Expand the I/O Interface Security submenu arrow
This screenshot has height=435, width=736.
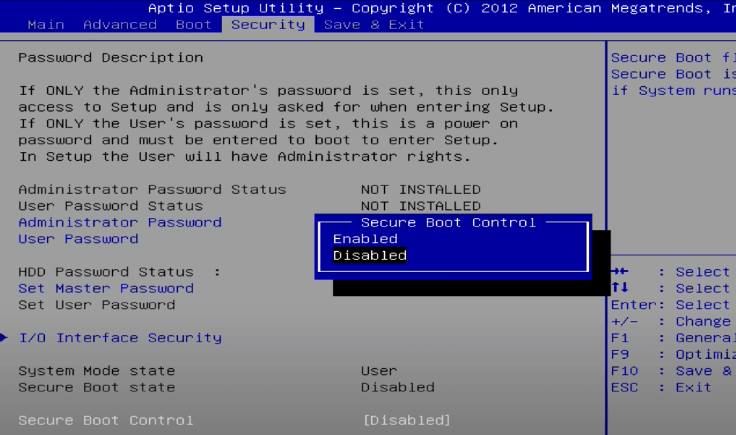click(x=4, y=337)
